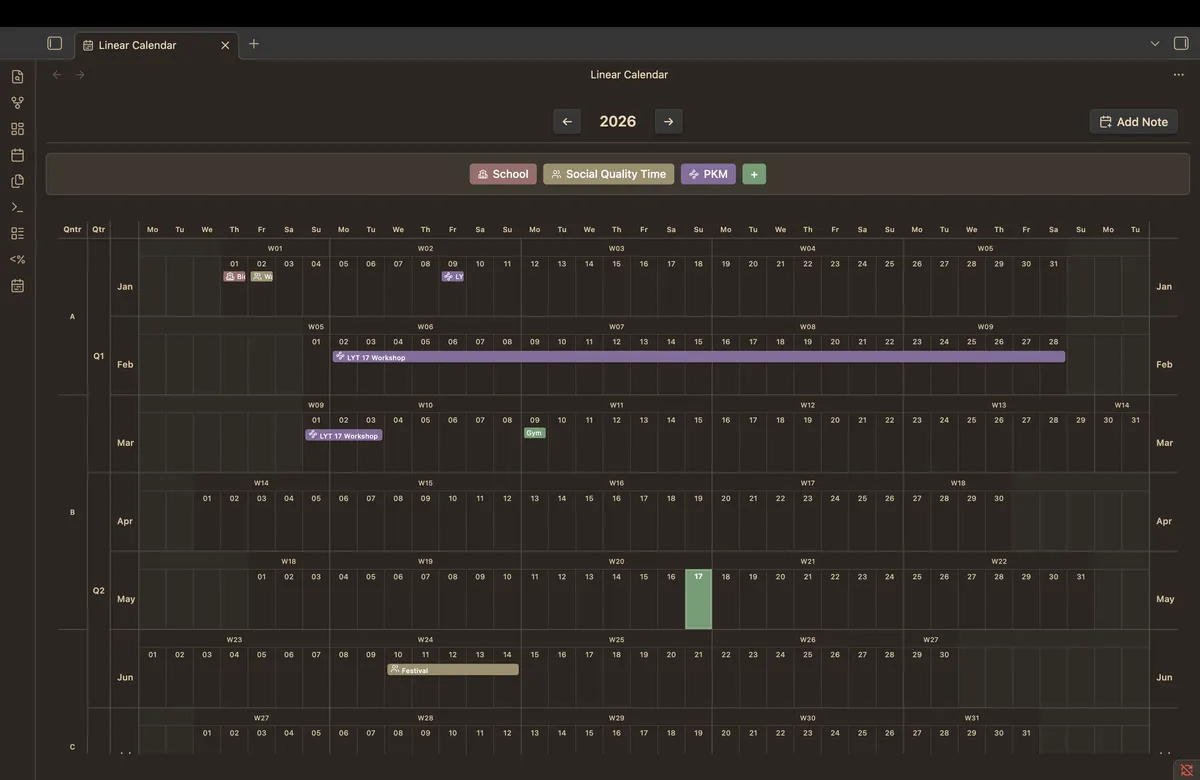Open a new tab

[x=254, y=44]
